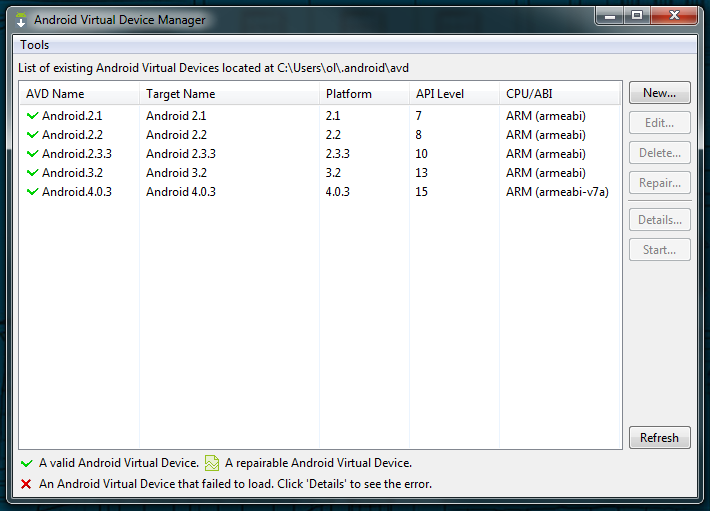Select the Android.3.2 AVD name

pos(72,173)
